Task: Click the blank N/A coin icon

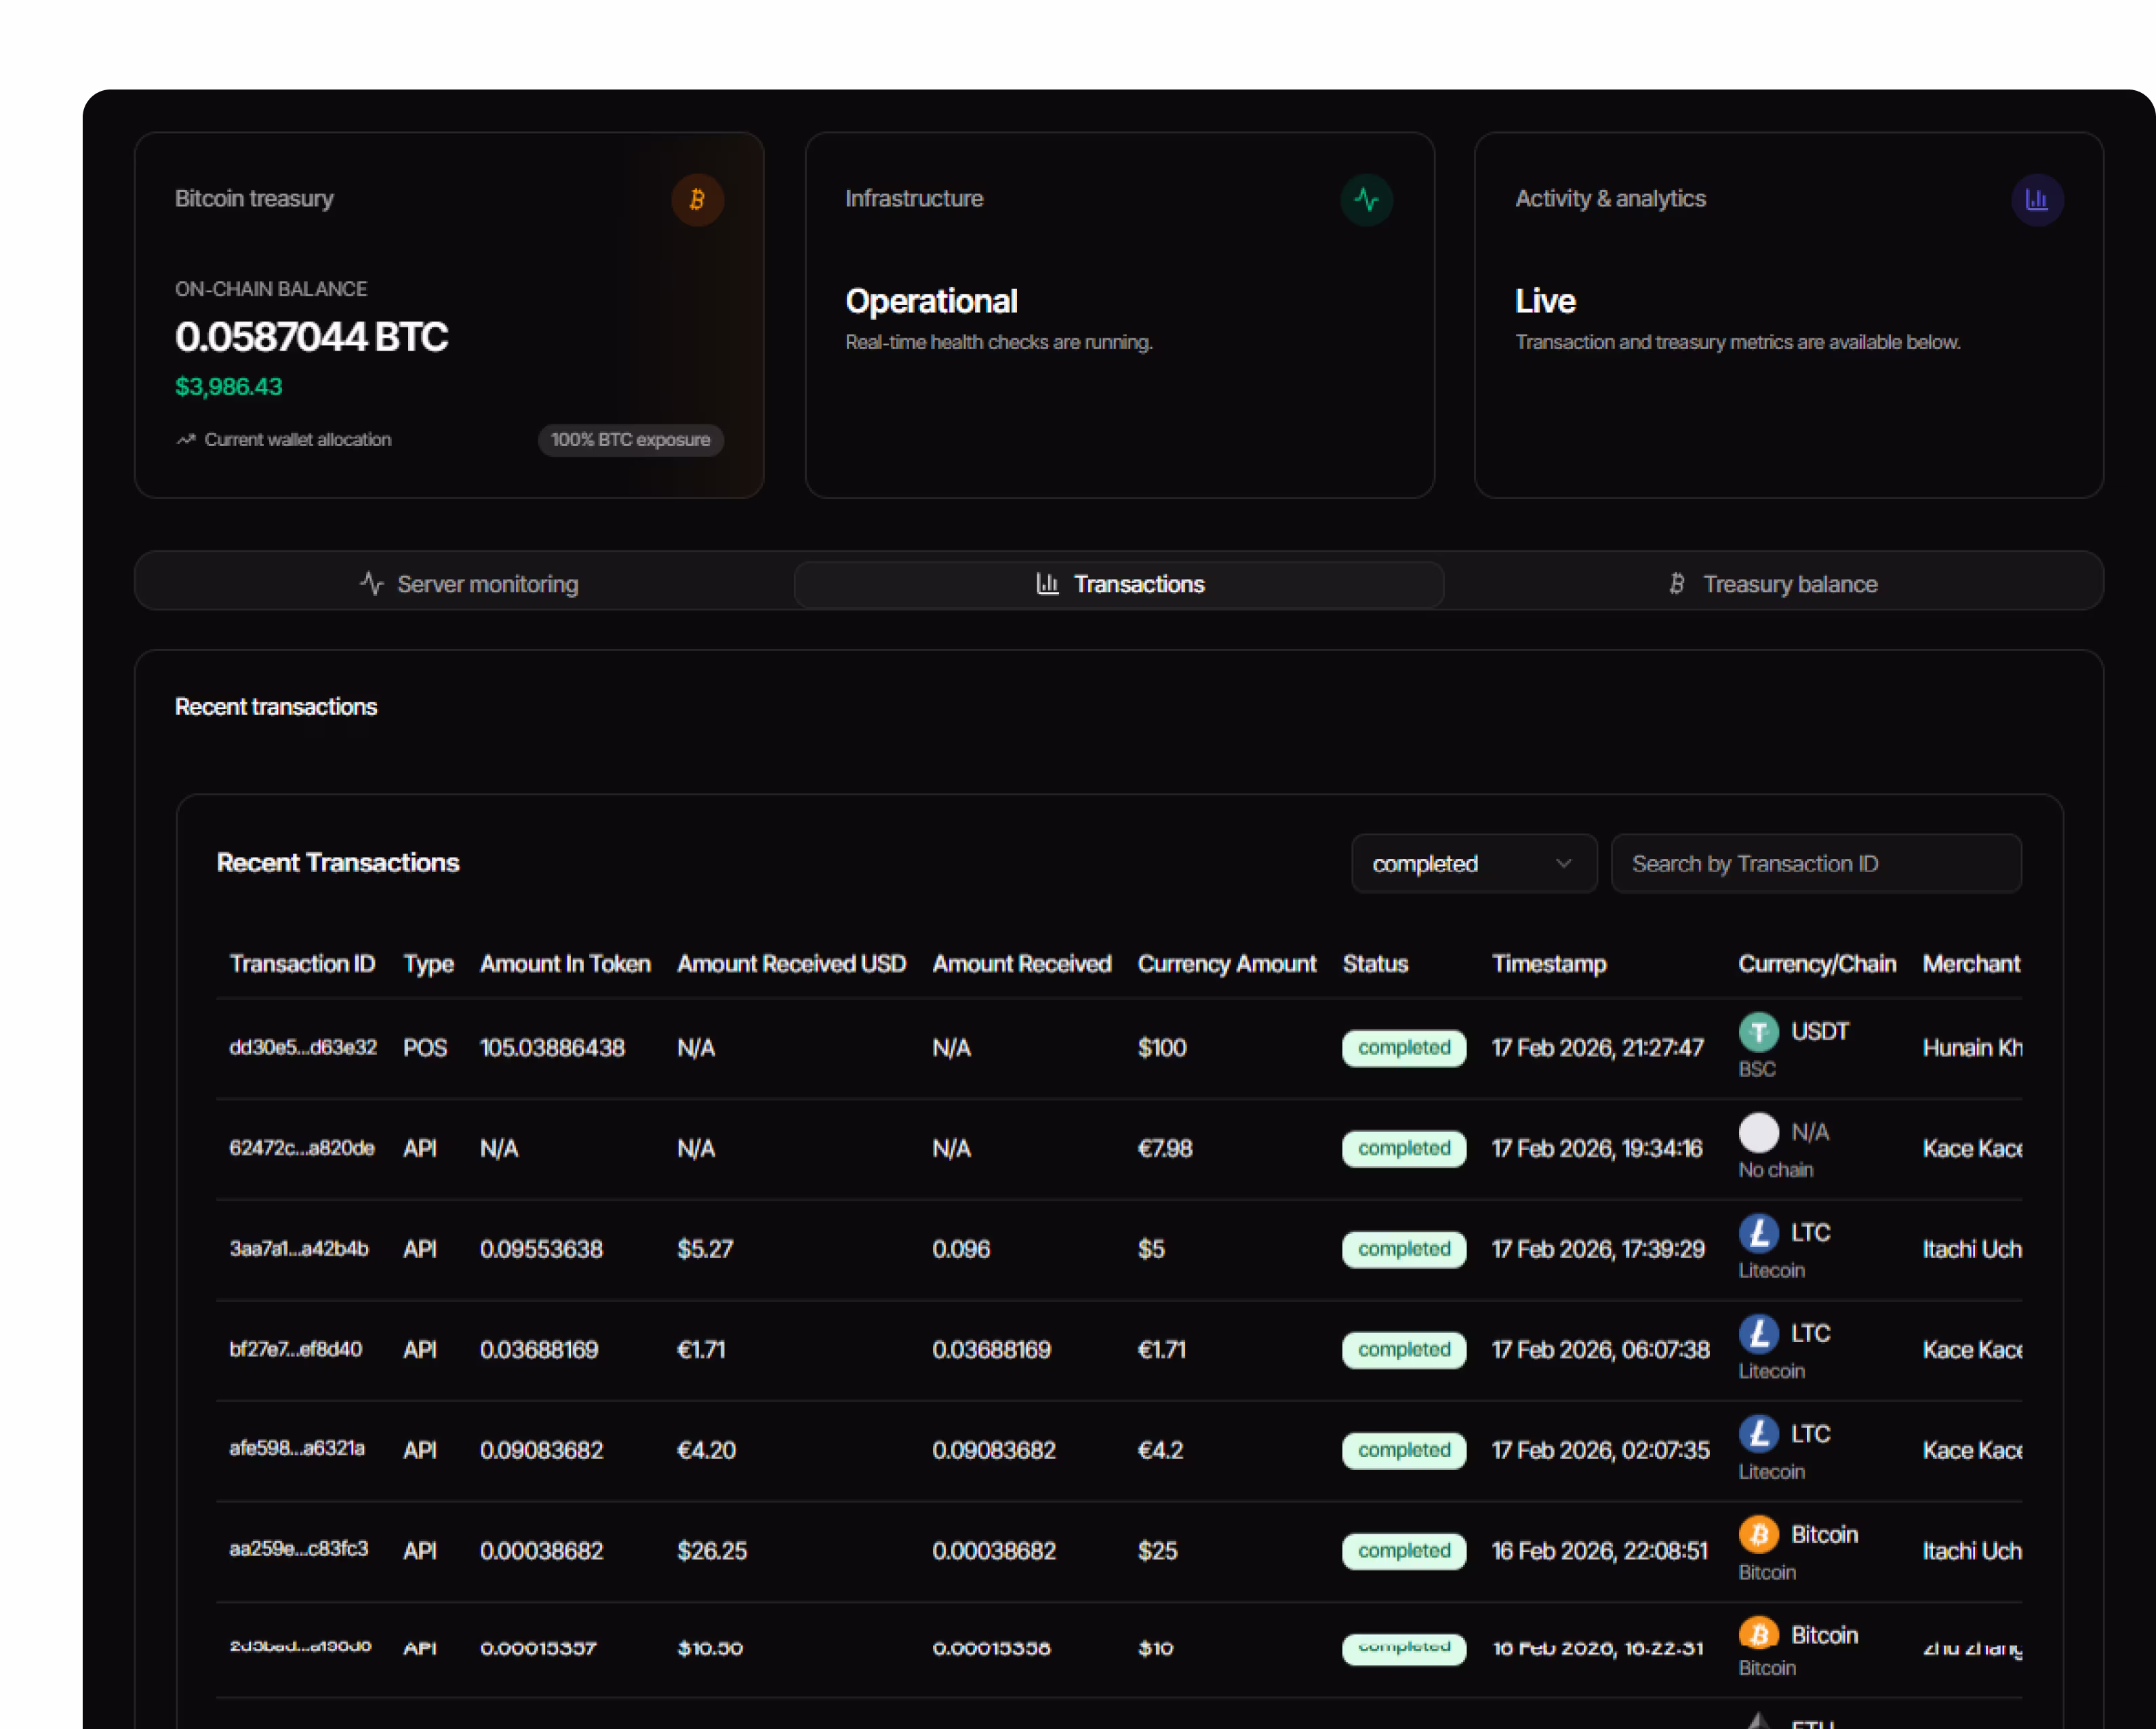Action: point(1759,1133)
